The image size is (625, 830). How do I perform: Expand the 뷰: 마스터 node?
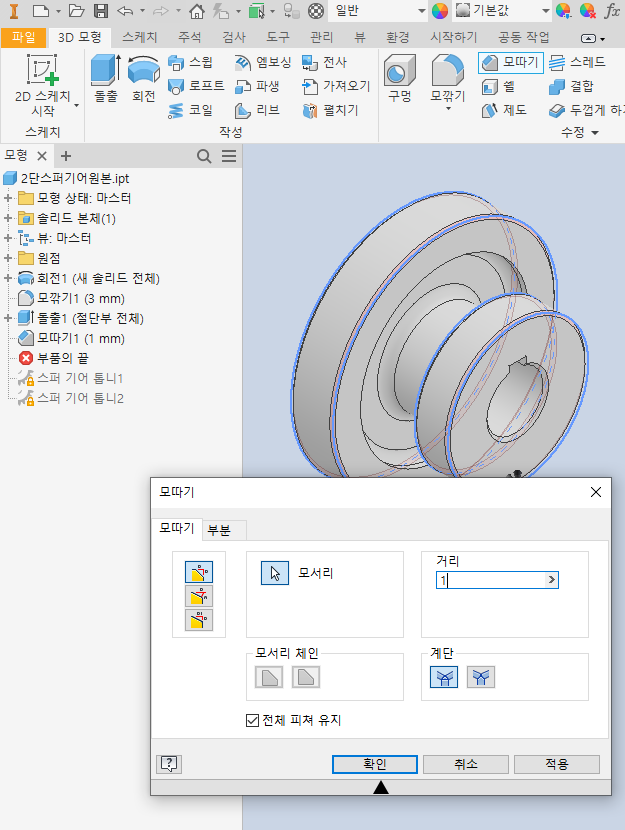click(x=7, y=238)
